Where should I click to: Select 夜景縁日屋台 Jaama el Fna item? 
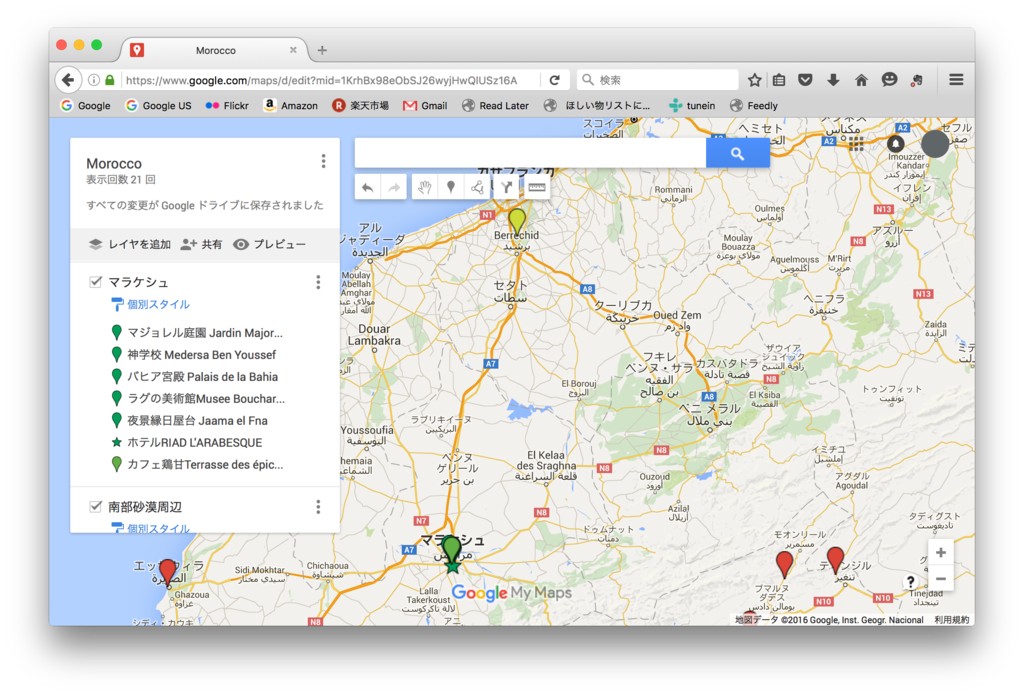click(x=190, y=420)
